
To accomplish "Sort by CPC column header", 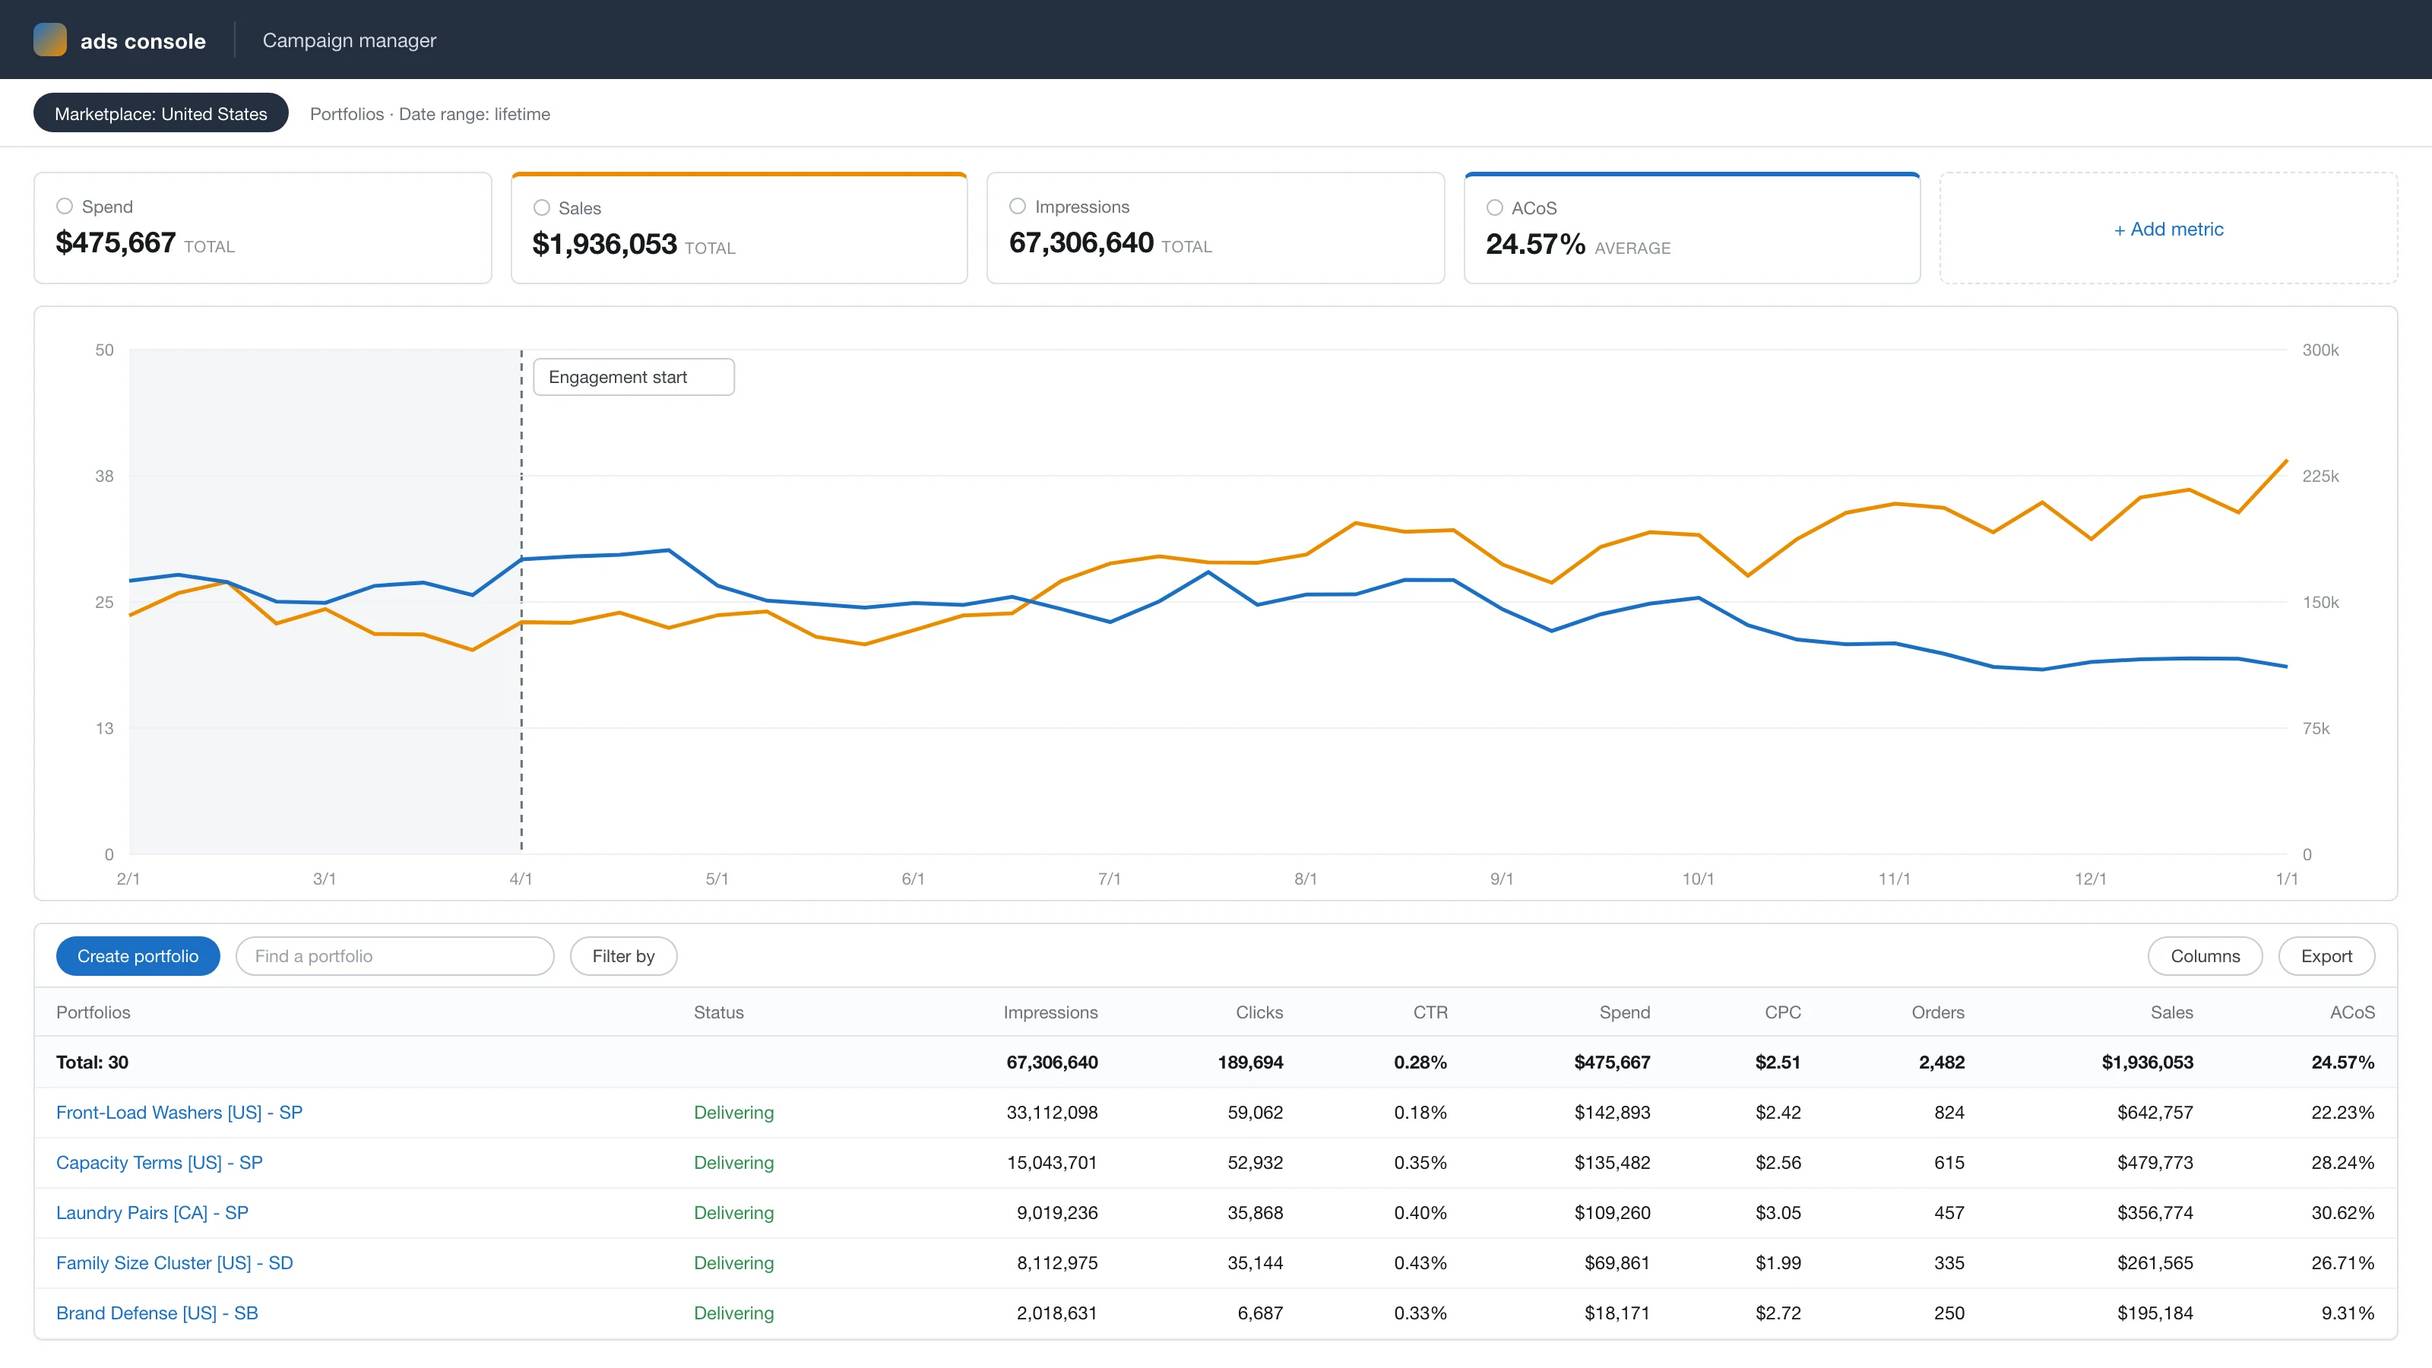I will tap(1782, 1012).
